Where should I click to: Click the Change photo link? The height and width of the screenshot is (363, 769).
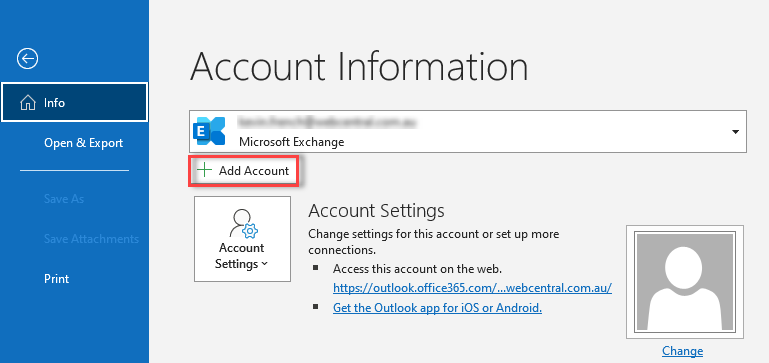(x=682, y=351)
